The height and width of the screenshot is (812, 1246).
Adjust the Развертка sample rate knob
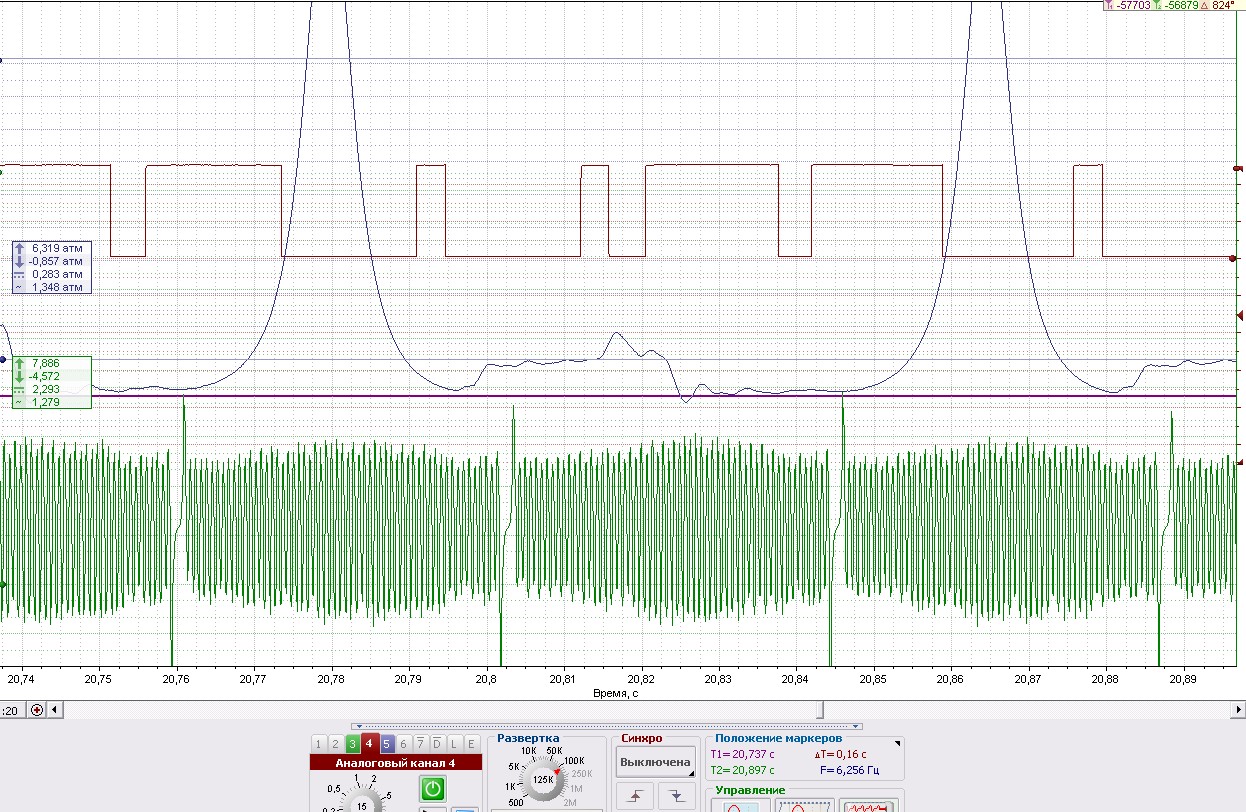(x=543, y=779)
